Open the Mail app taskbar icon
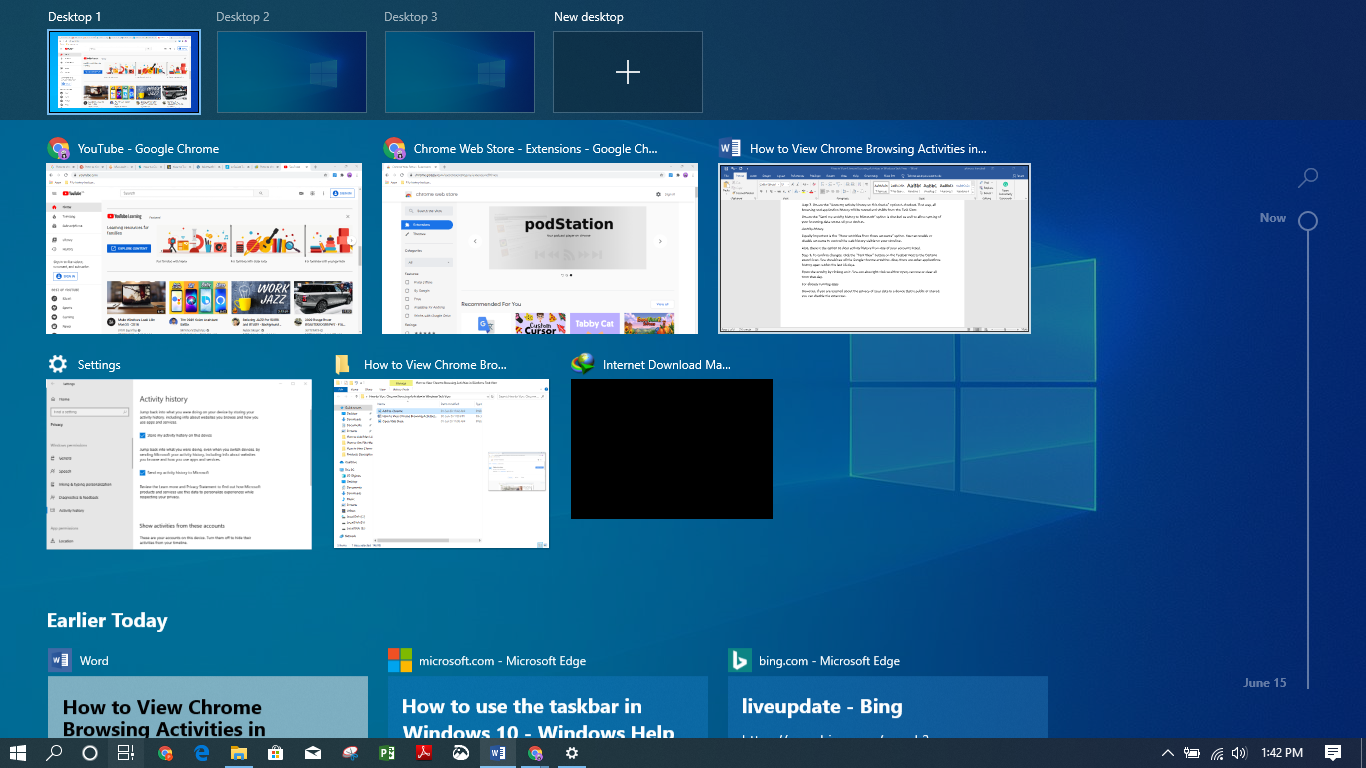Viewport: 1366px width, 768px height. 313,753
